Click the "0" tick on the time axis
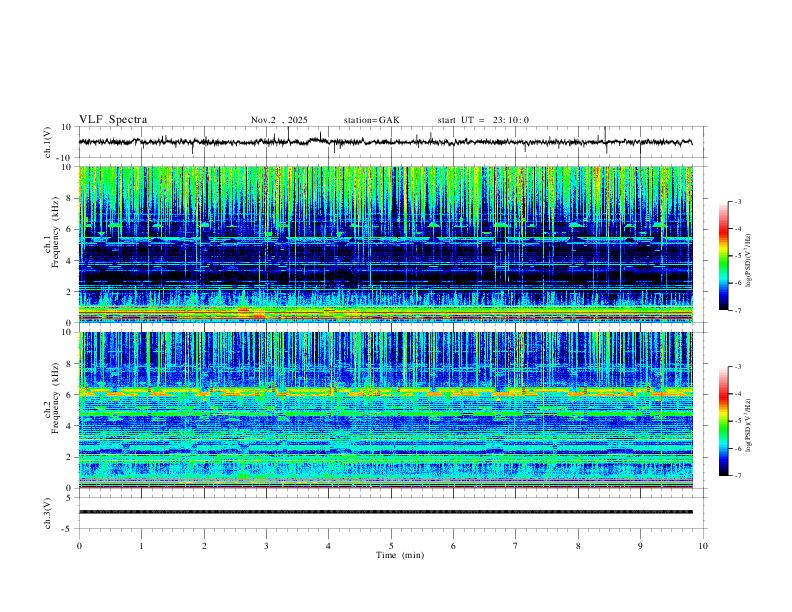 [79, 546]
